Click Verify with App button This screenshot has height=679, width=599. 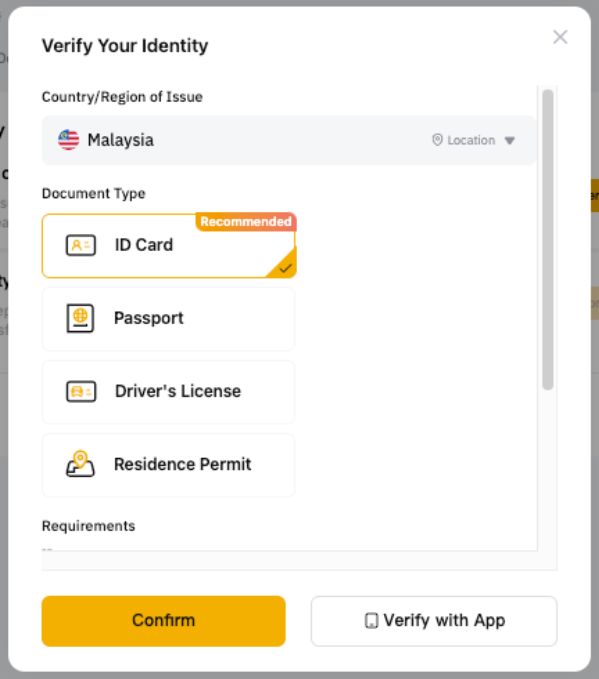(434, 621)
